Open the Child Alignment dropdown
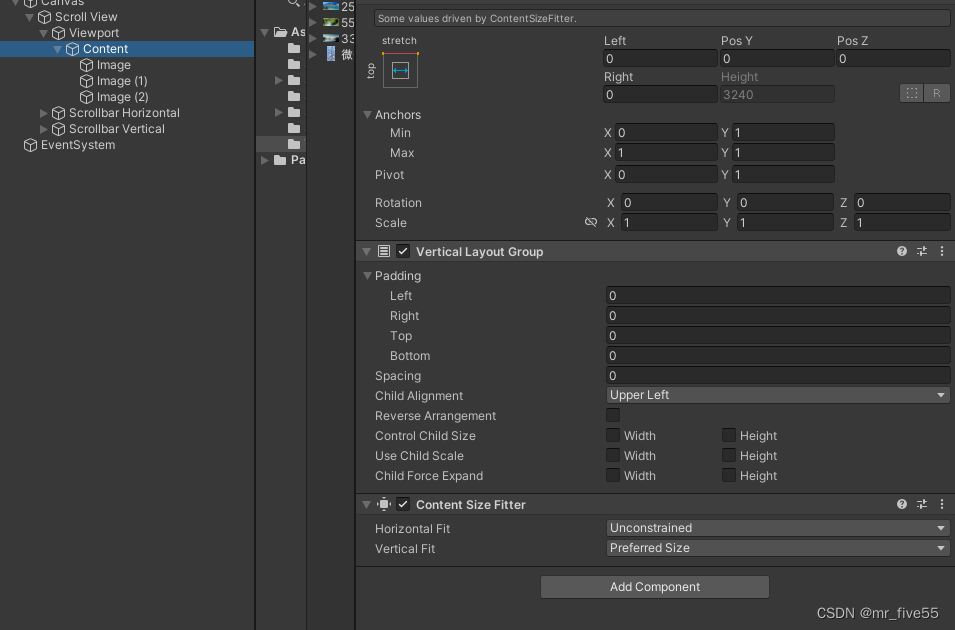This screenshot has height=630, width=955. point(777,395)
